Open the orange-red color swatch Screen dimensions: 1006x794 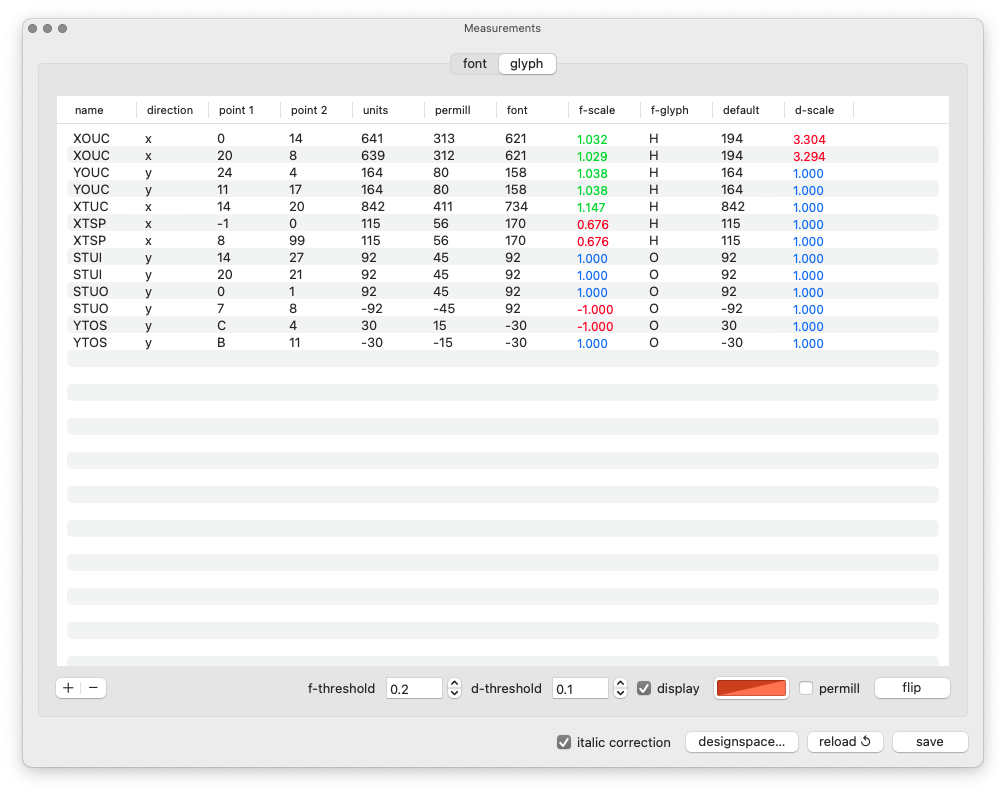(x=752, y=688)
